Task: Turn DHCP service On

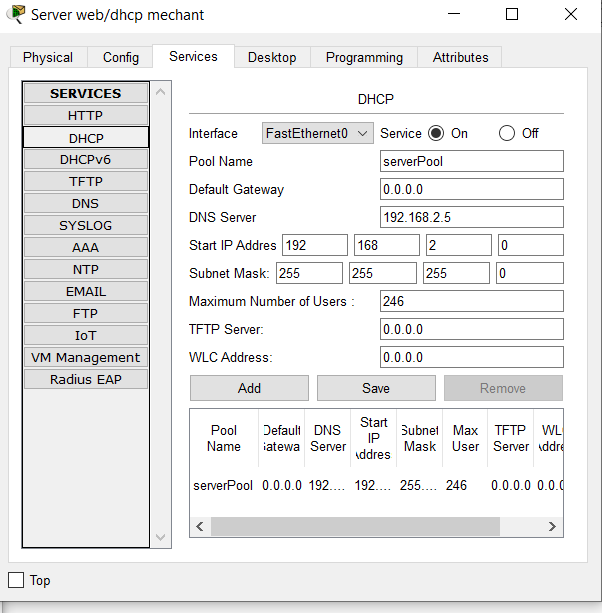Action: (x=436, y=133)
